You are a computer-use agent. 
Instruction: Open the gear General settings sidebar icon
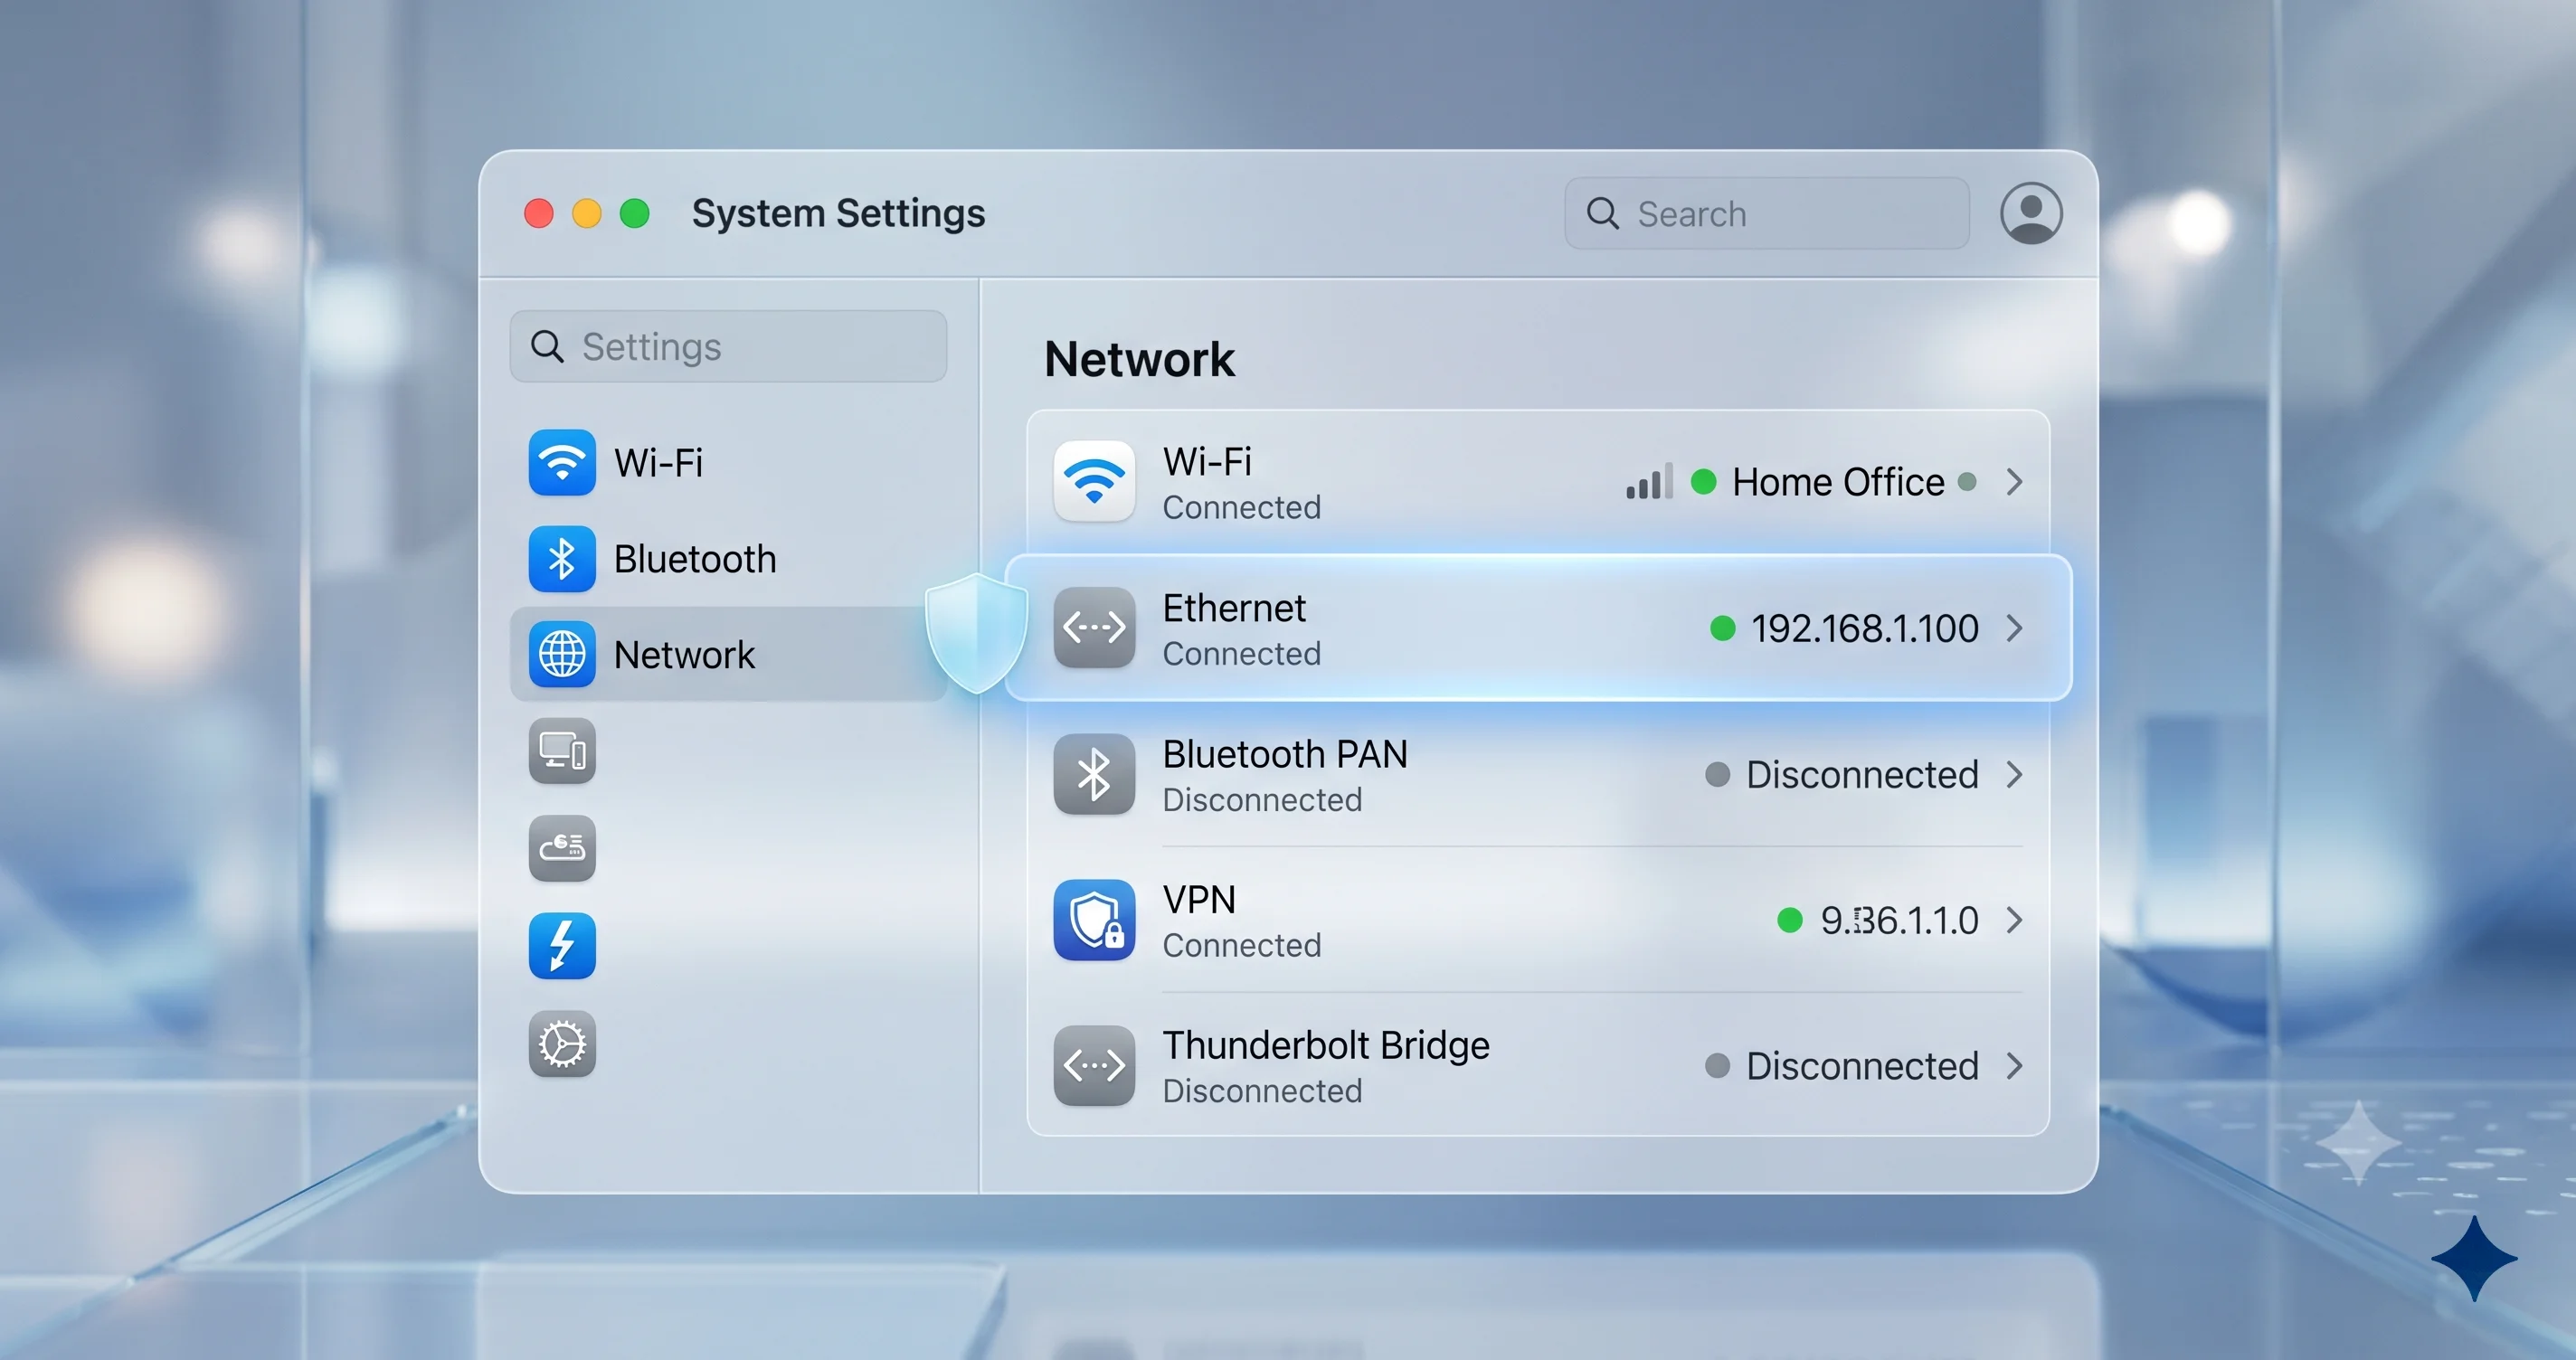click(562, 1044)
